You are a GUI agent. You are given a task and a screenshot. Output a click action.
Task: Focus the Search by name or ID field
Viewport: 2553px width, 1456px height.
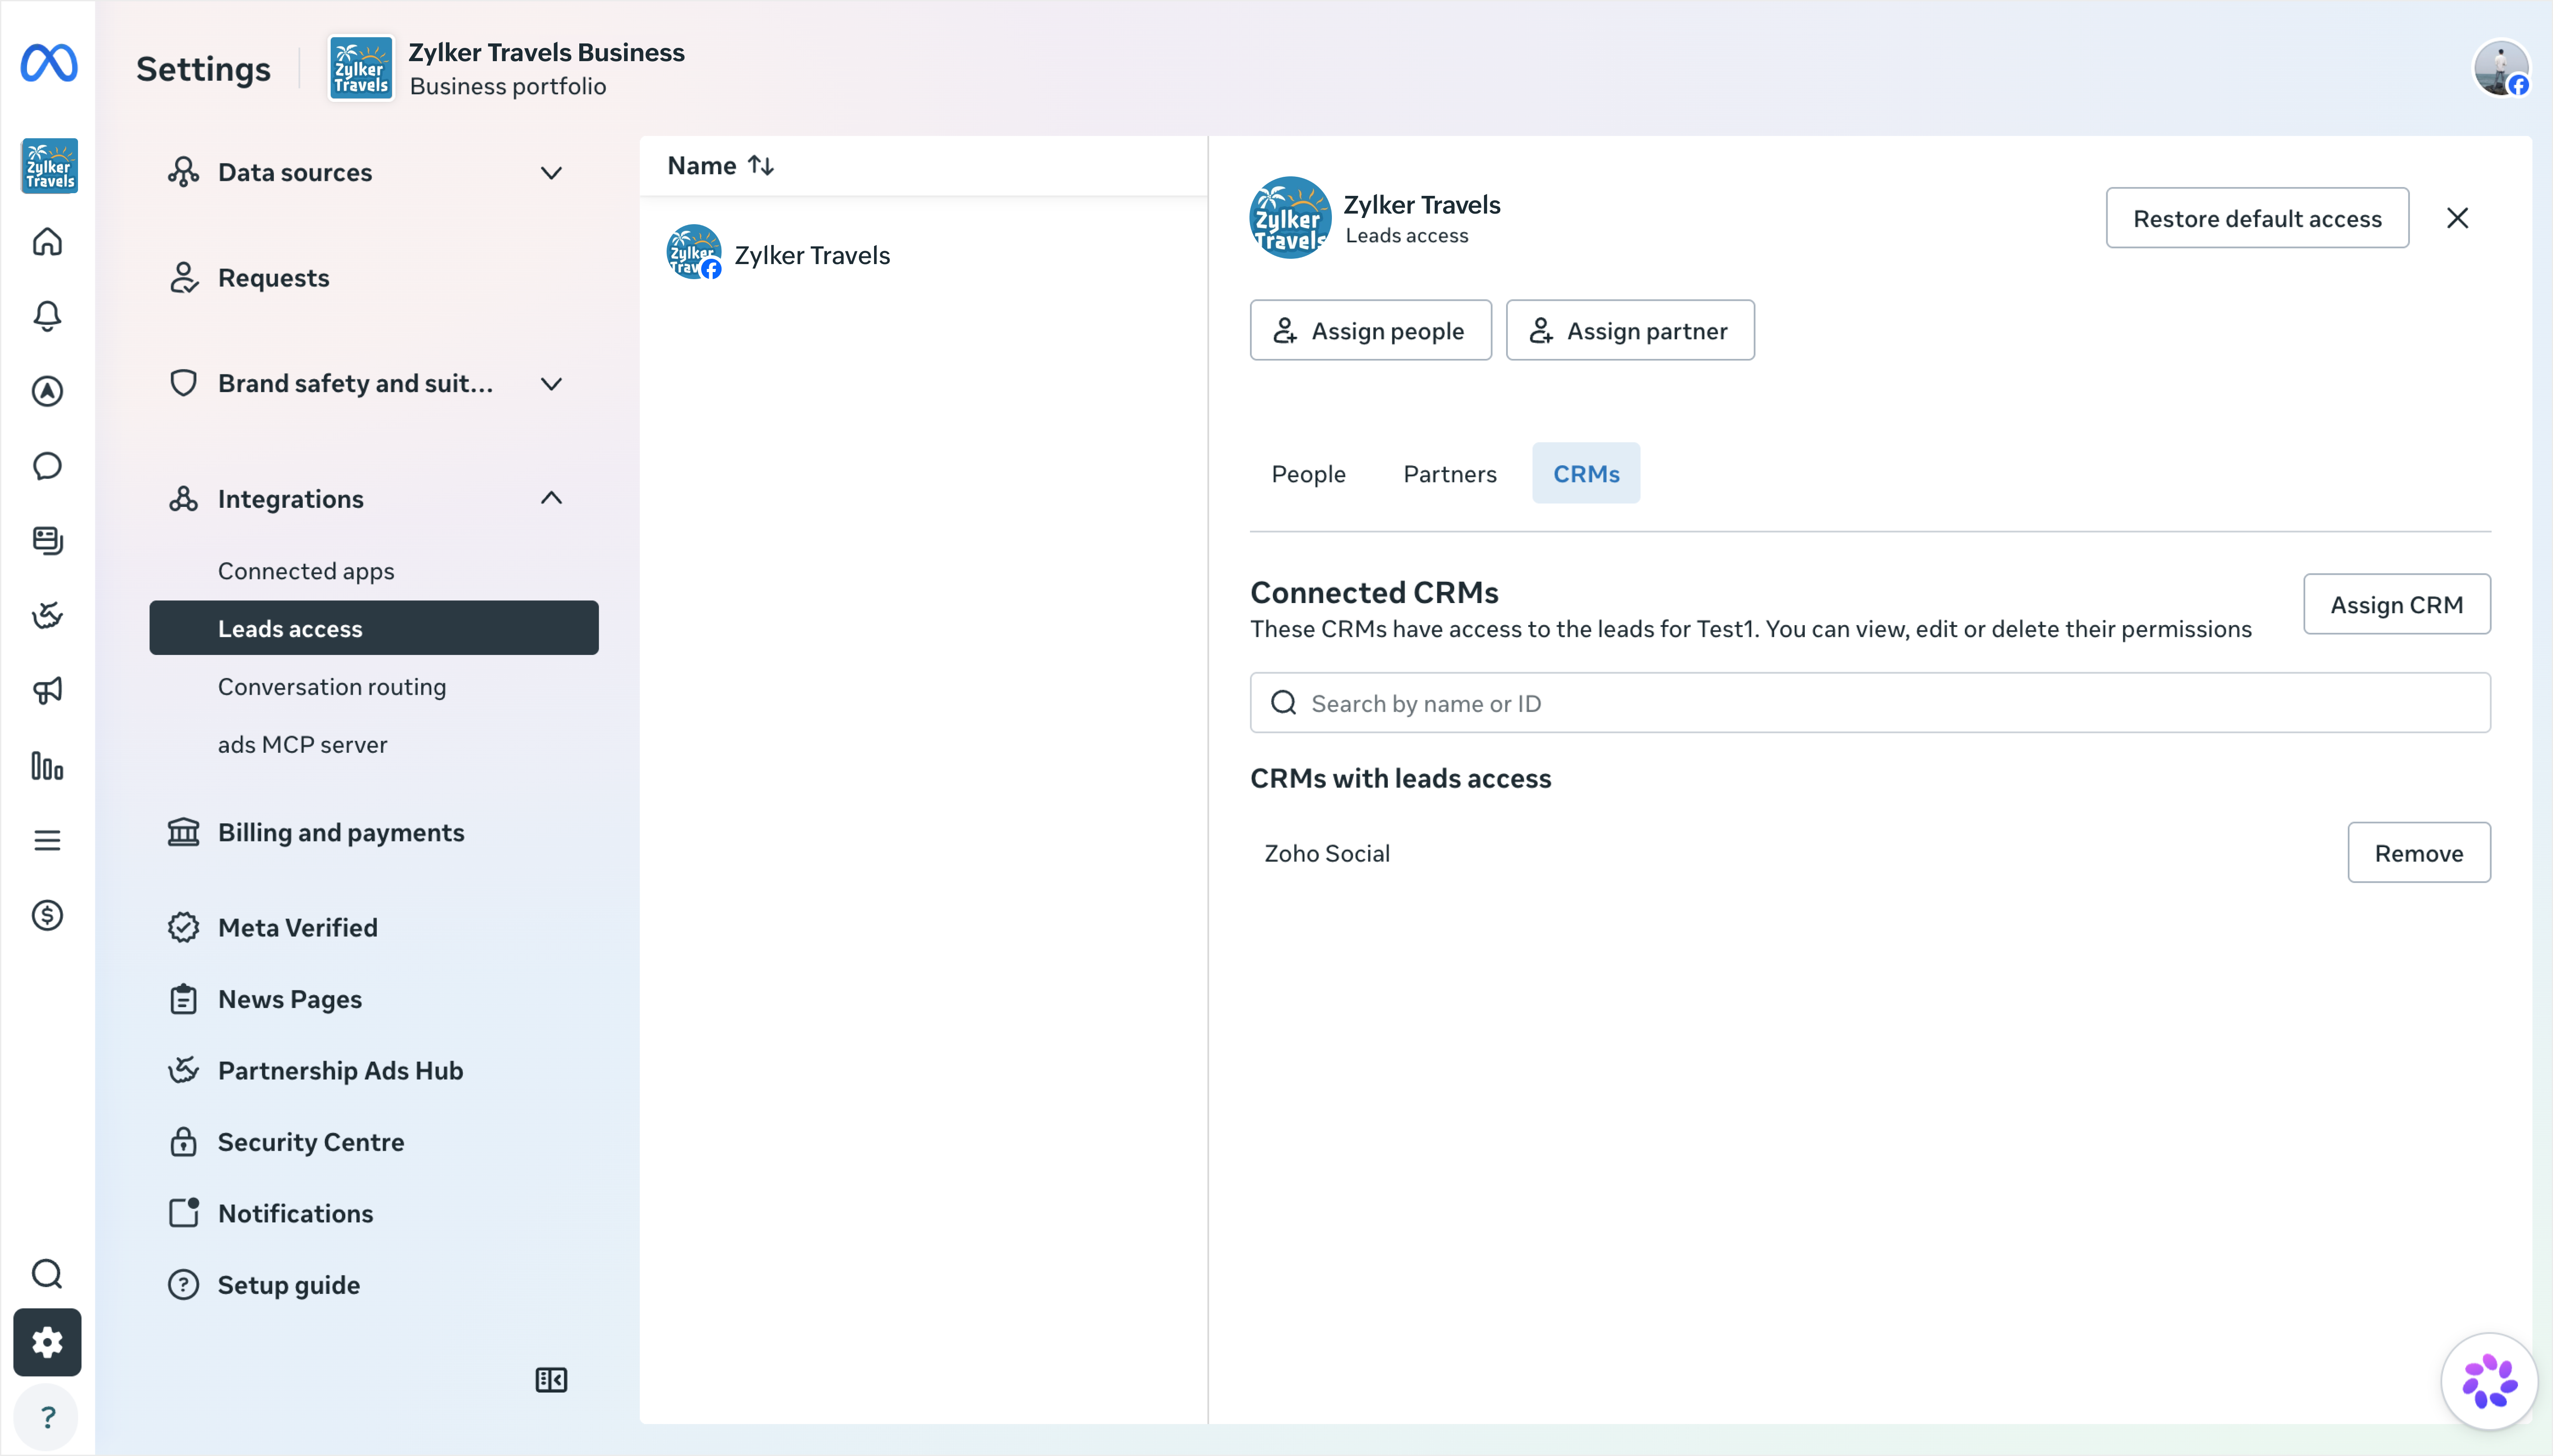[1870, 703]
